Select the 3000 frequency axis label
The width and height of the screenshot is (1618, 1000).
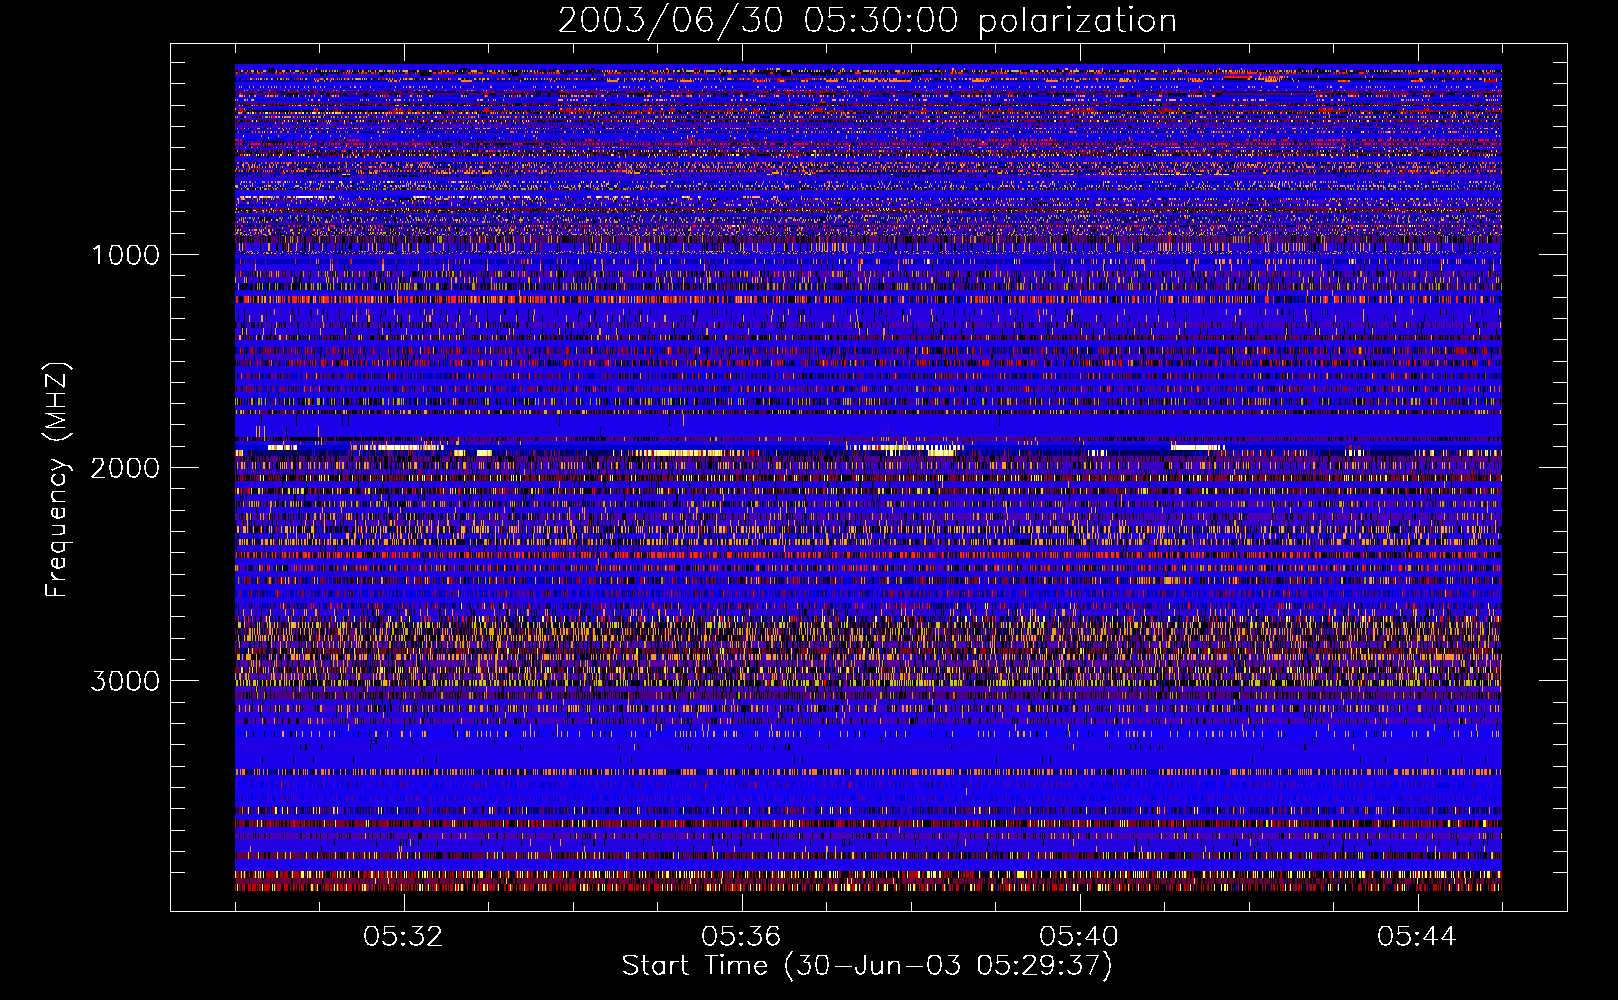pos(125,681)
